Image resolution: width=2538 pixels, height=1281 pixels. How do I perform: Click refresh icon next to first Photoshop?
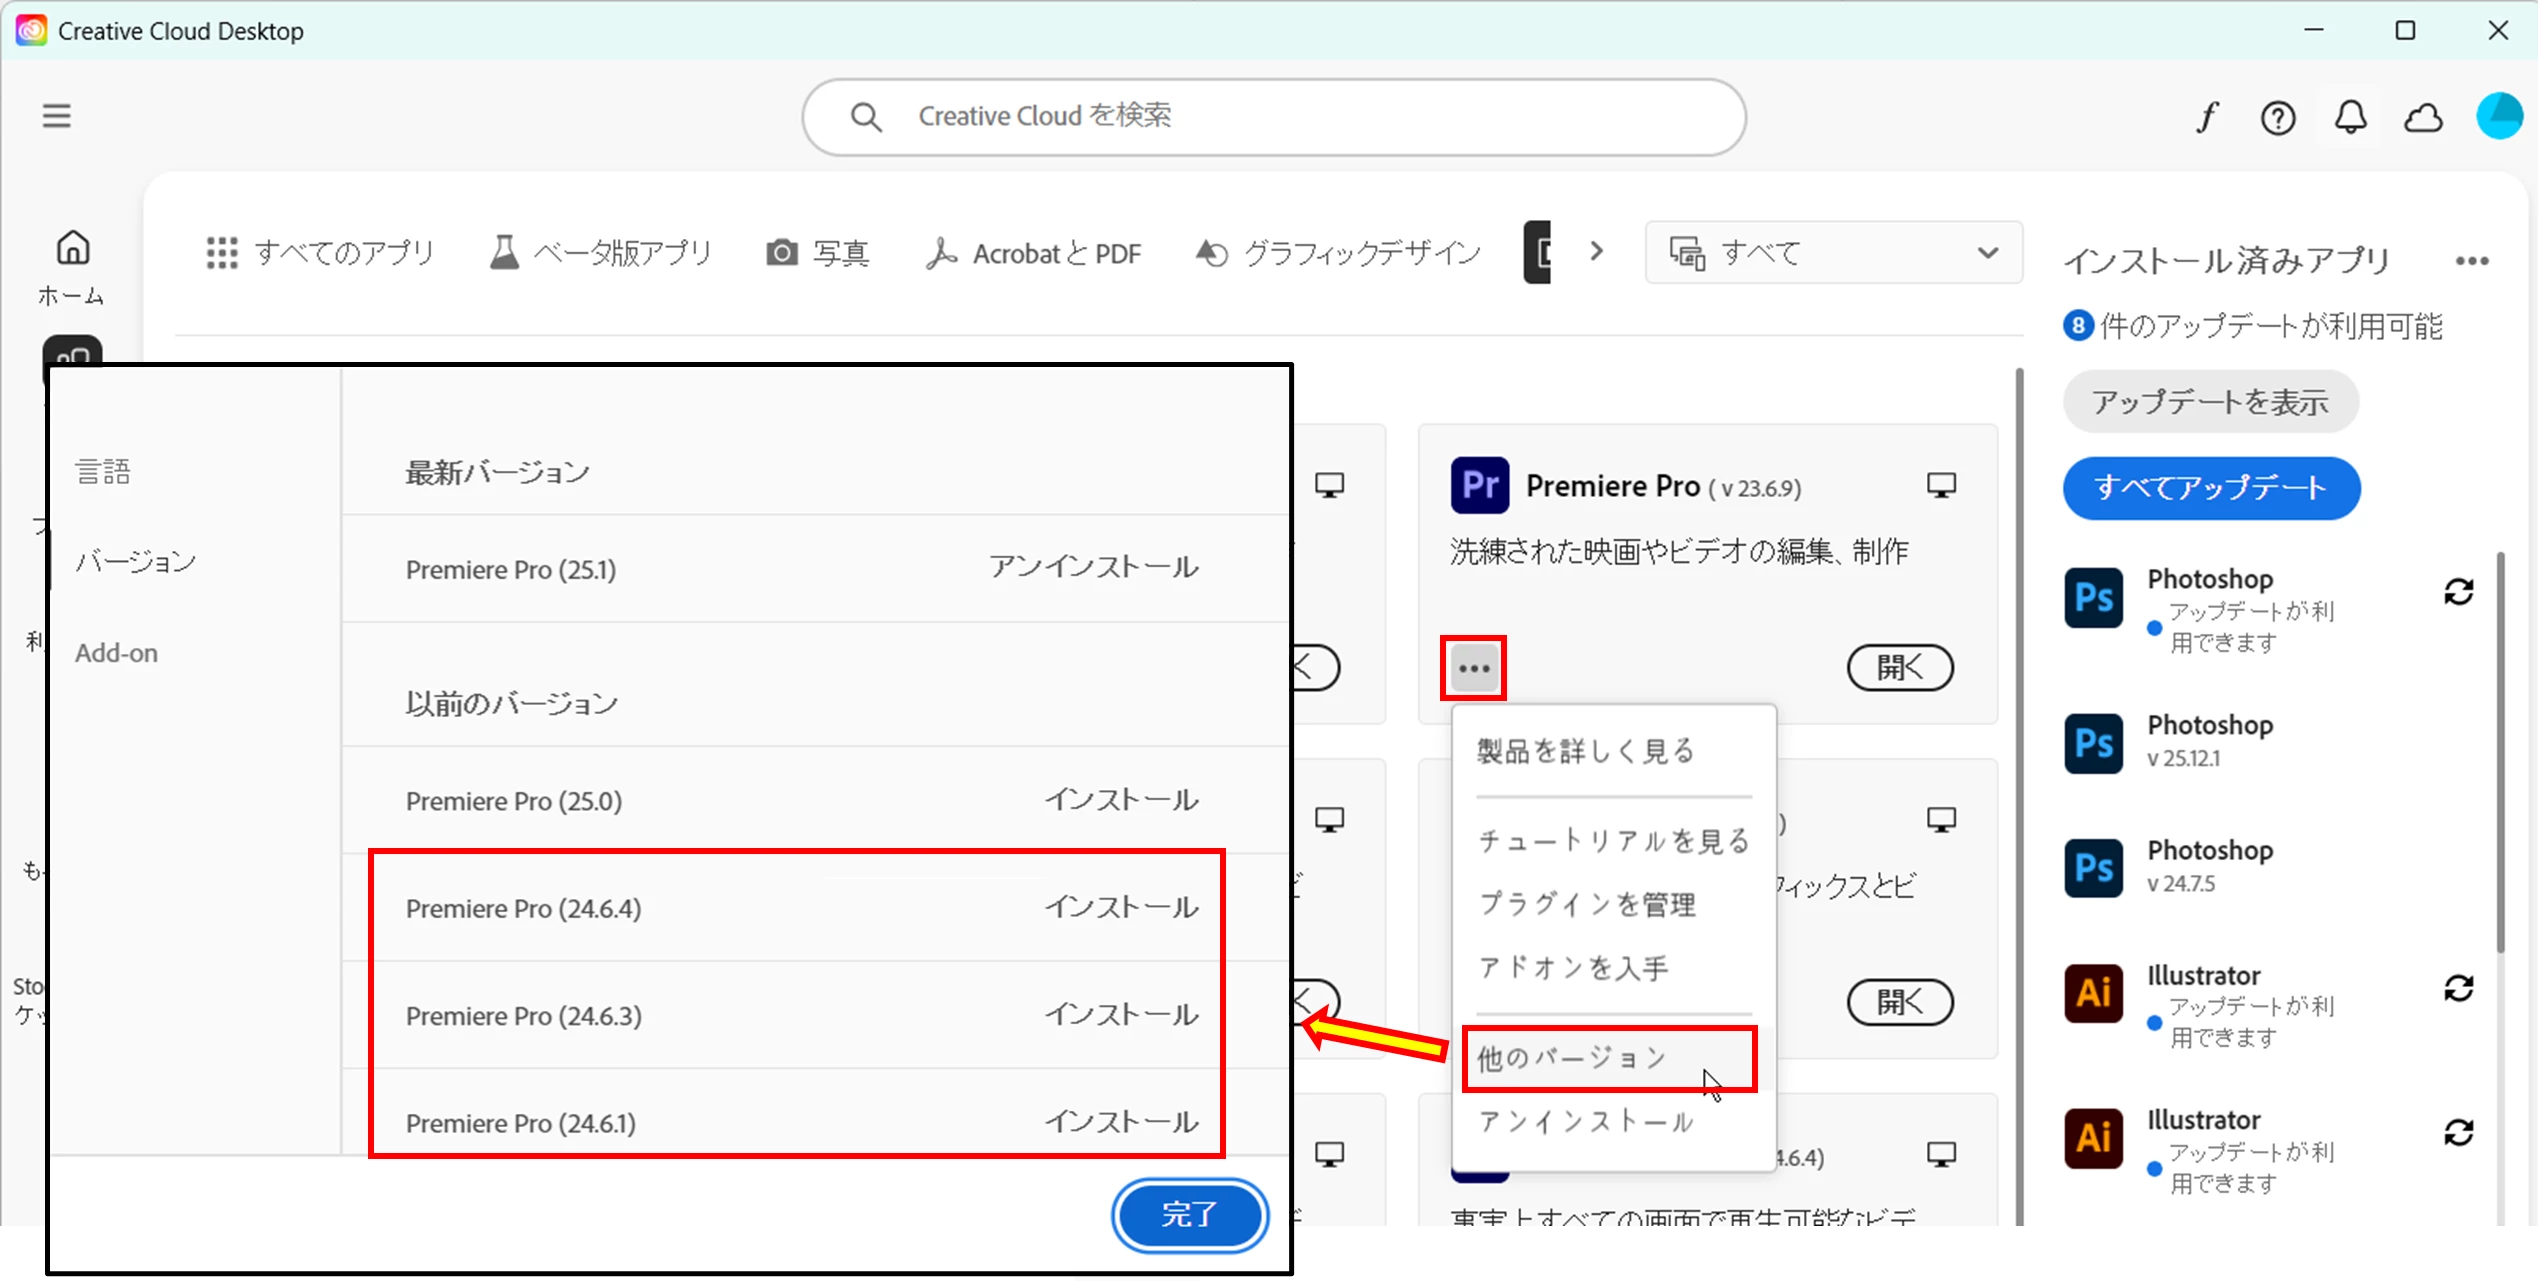pyautogui.click(x=2459, y=592)
